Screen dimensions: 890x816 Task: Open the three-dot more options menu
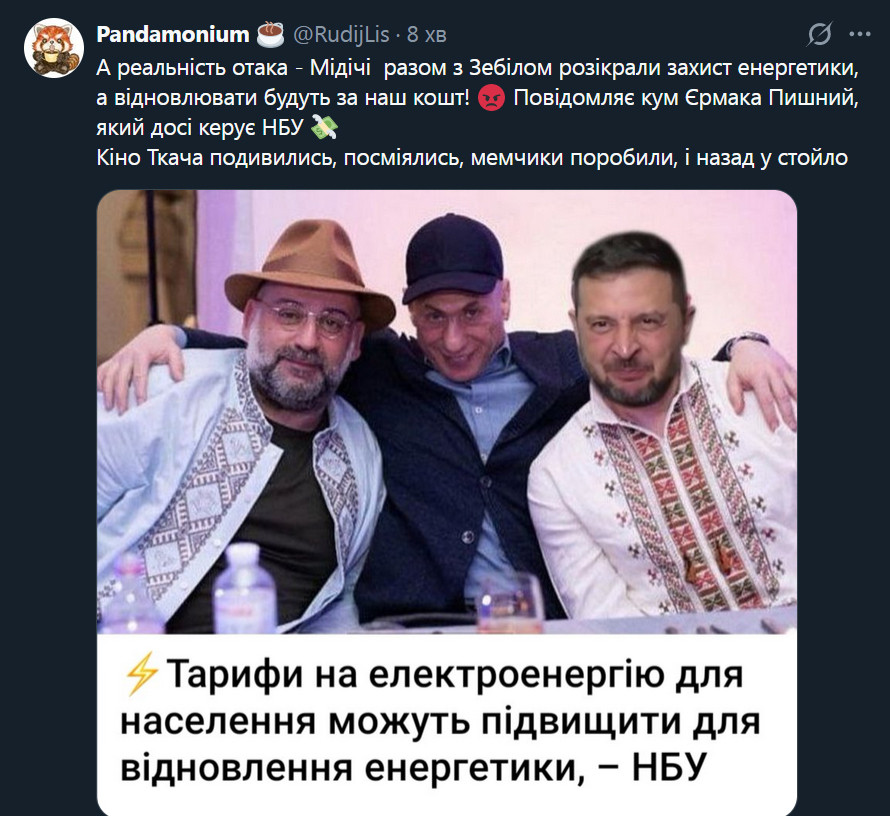point(859,34)
